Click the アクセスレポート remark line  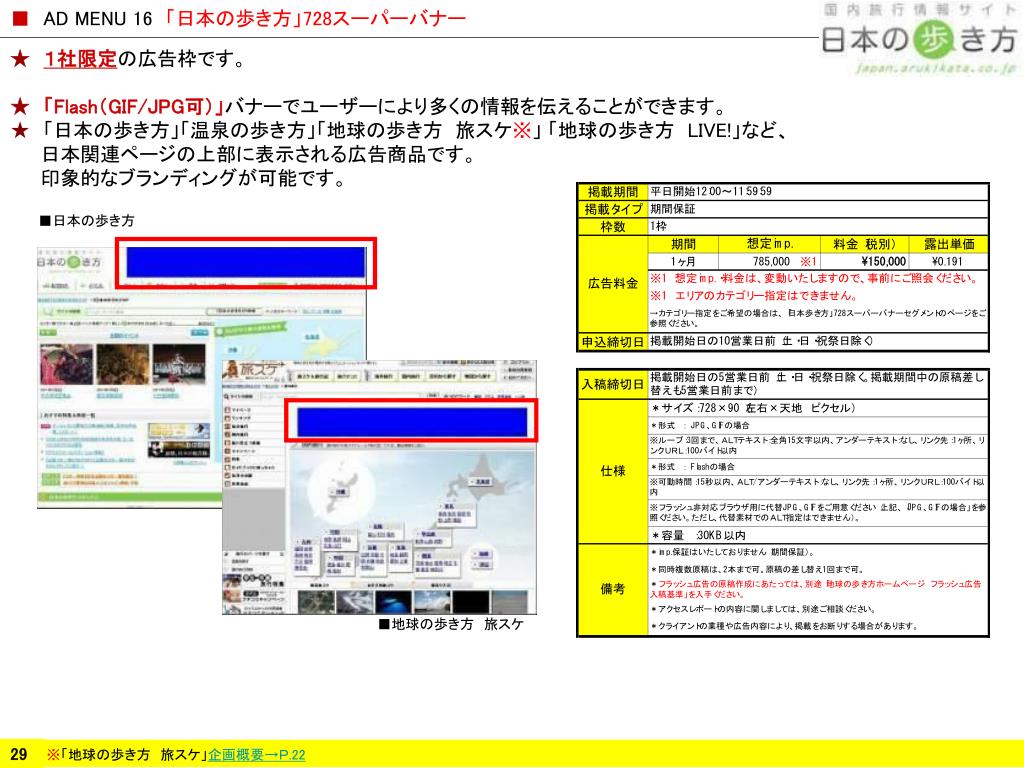click(x=762, y=609)
